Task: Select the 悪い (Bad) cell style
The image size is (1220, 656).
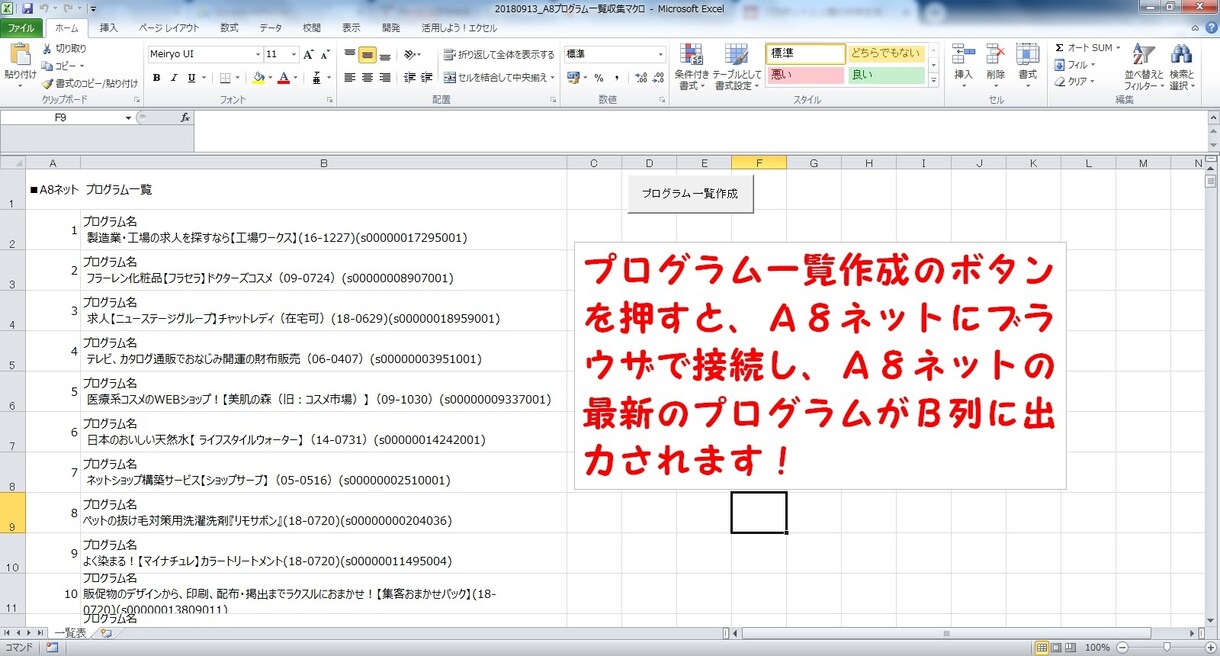Action: point(806,75)
